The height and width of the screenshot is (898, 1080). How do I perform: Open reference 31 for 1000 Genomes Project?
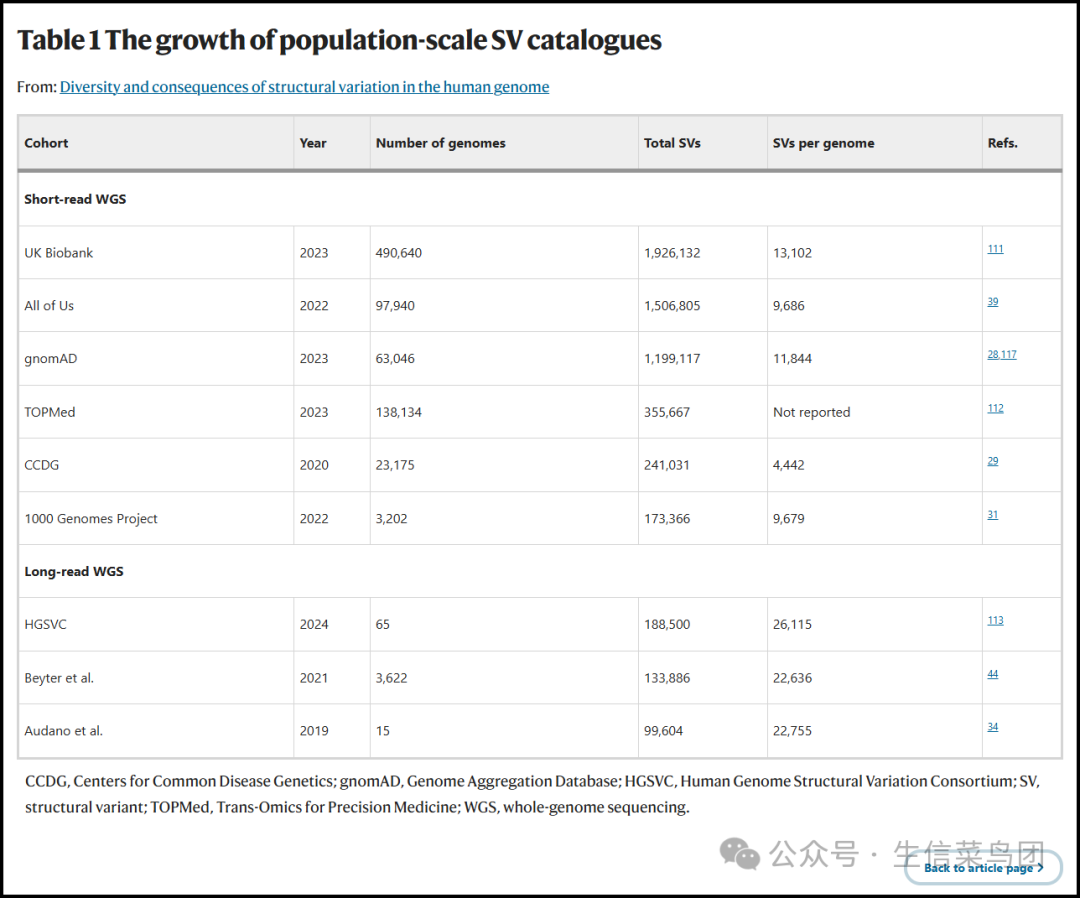pos(993,515)
